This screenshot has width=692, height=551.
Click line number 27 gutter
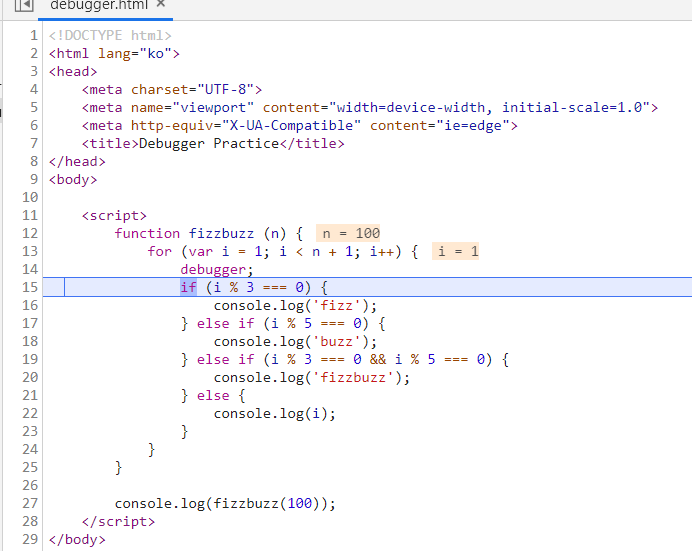[x=30, y=503]
